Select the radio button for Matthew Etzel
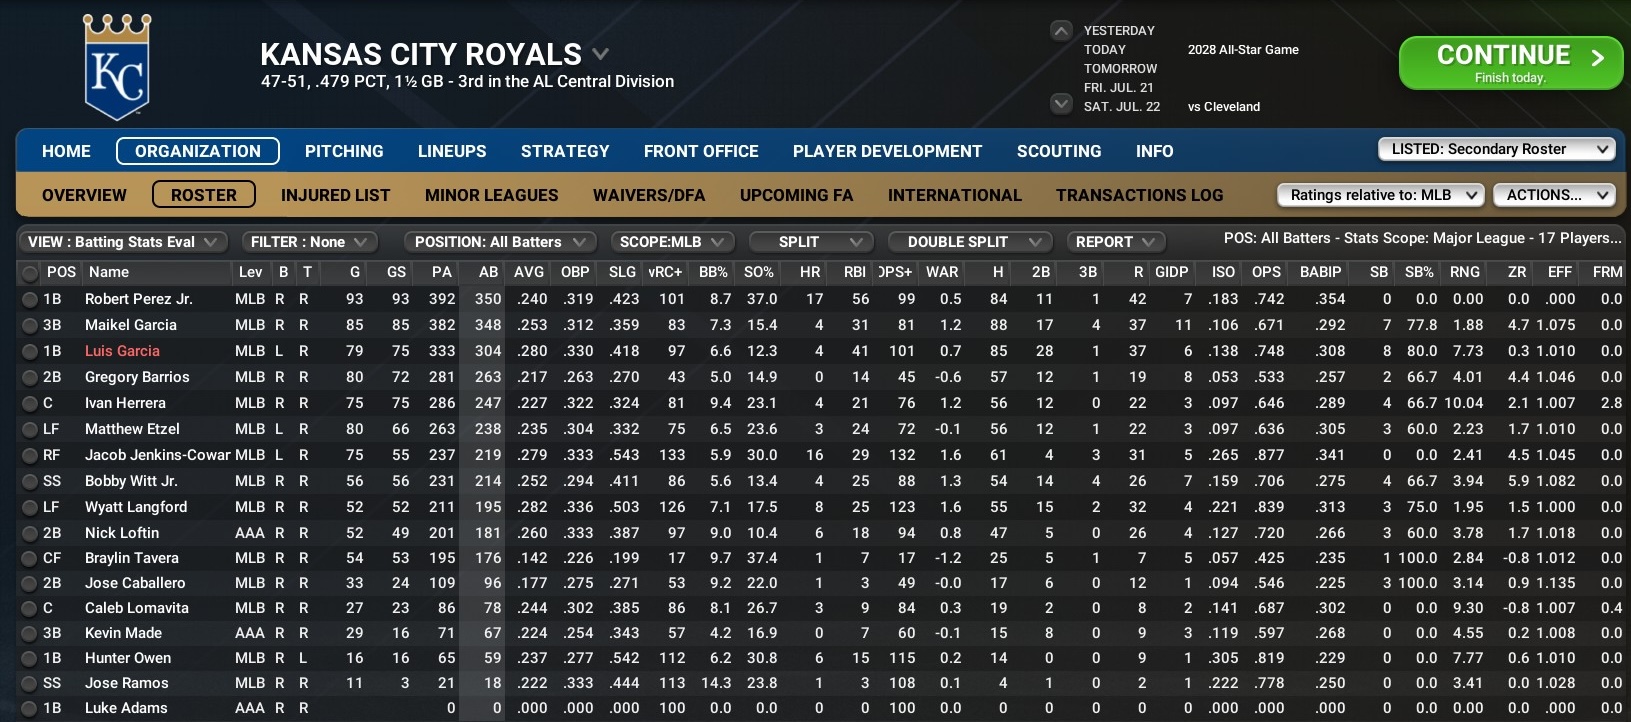The image size is (1631, 722). 29,429
